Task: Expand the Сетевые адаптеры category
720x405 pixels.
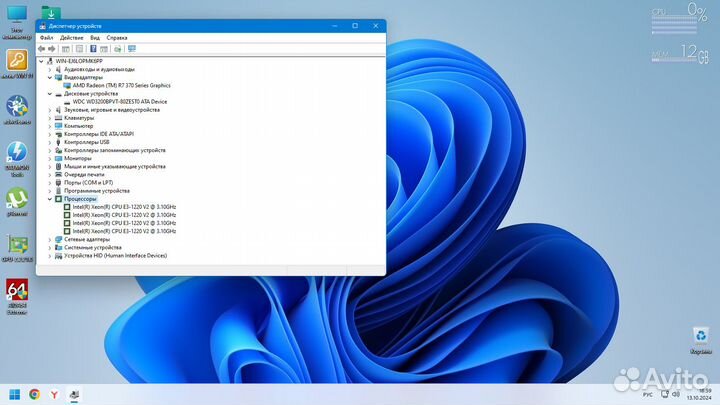Action: (50, 239)
